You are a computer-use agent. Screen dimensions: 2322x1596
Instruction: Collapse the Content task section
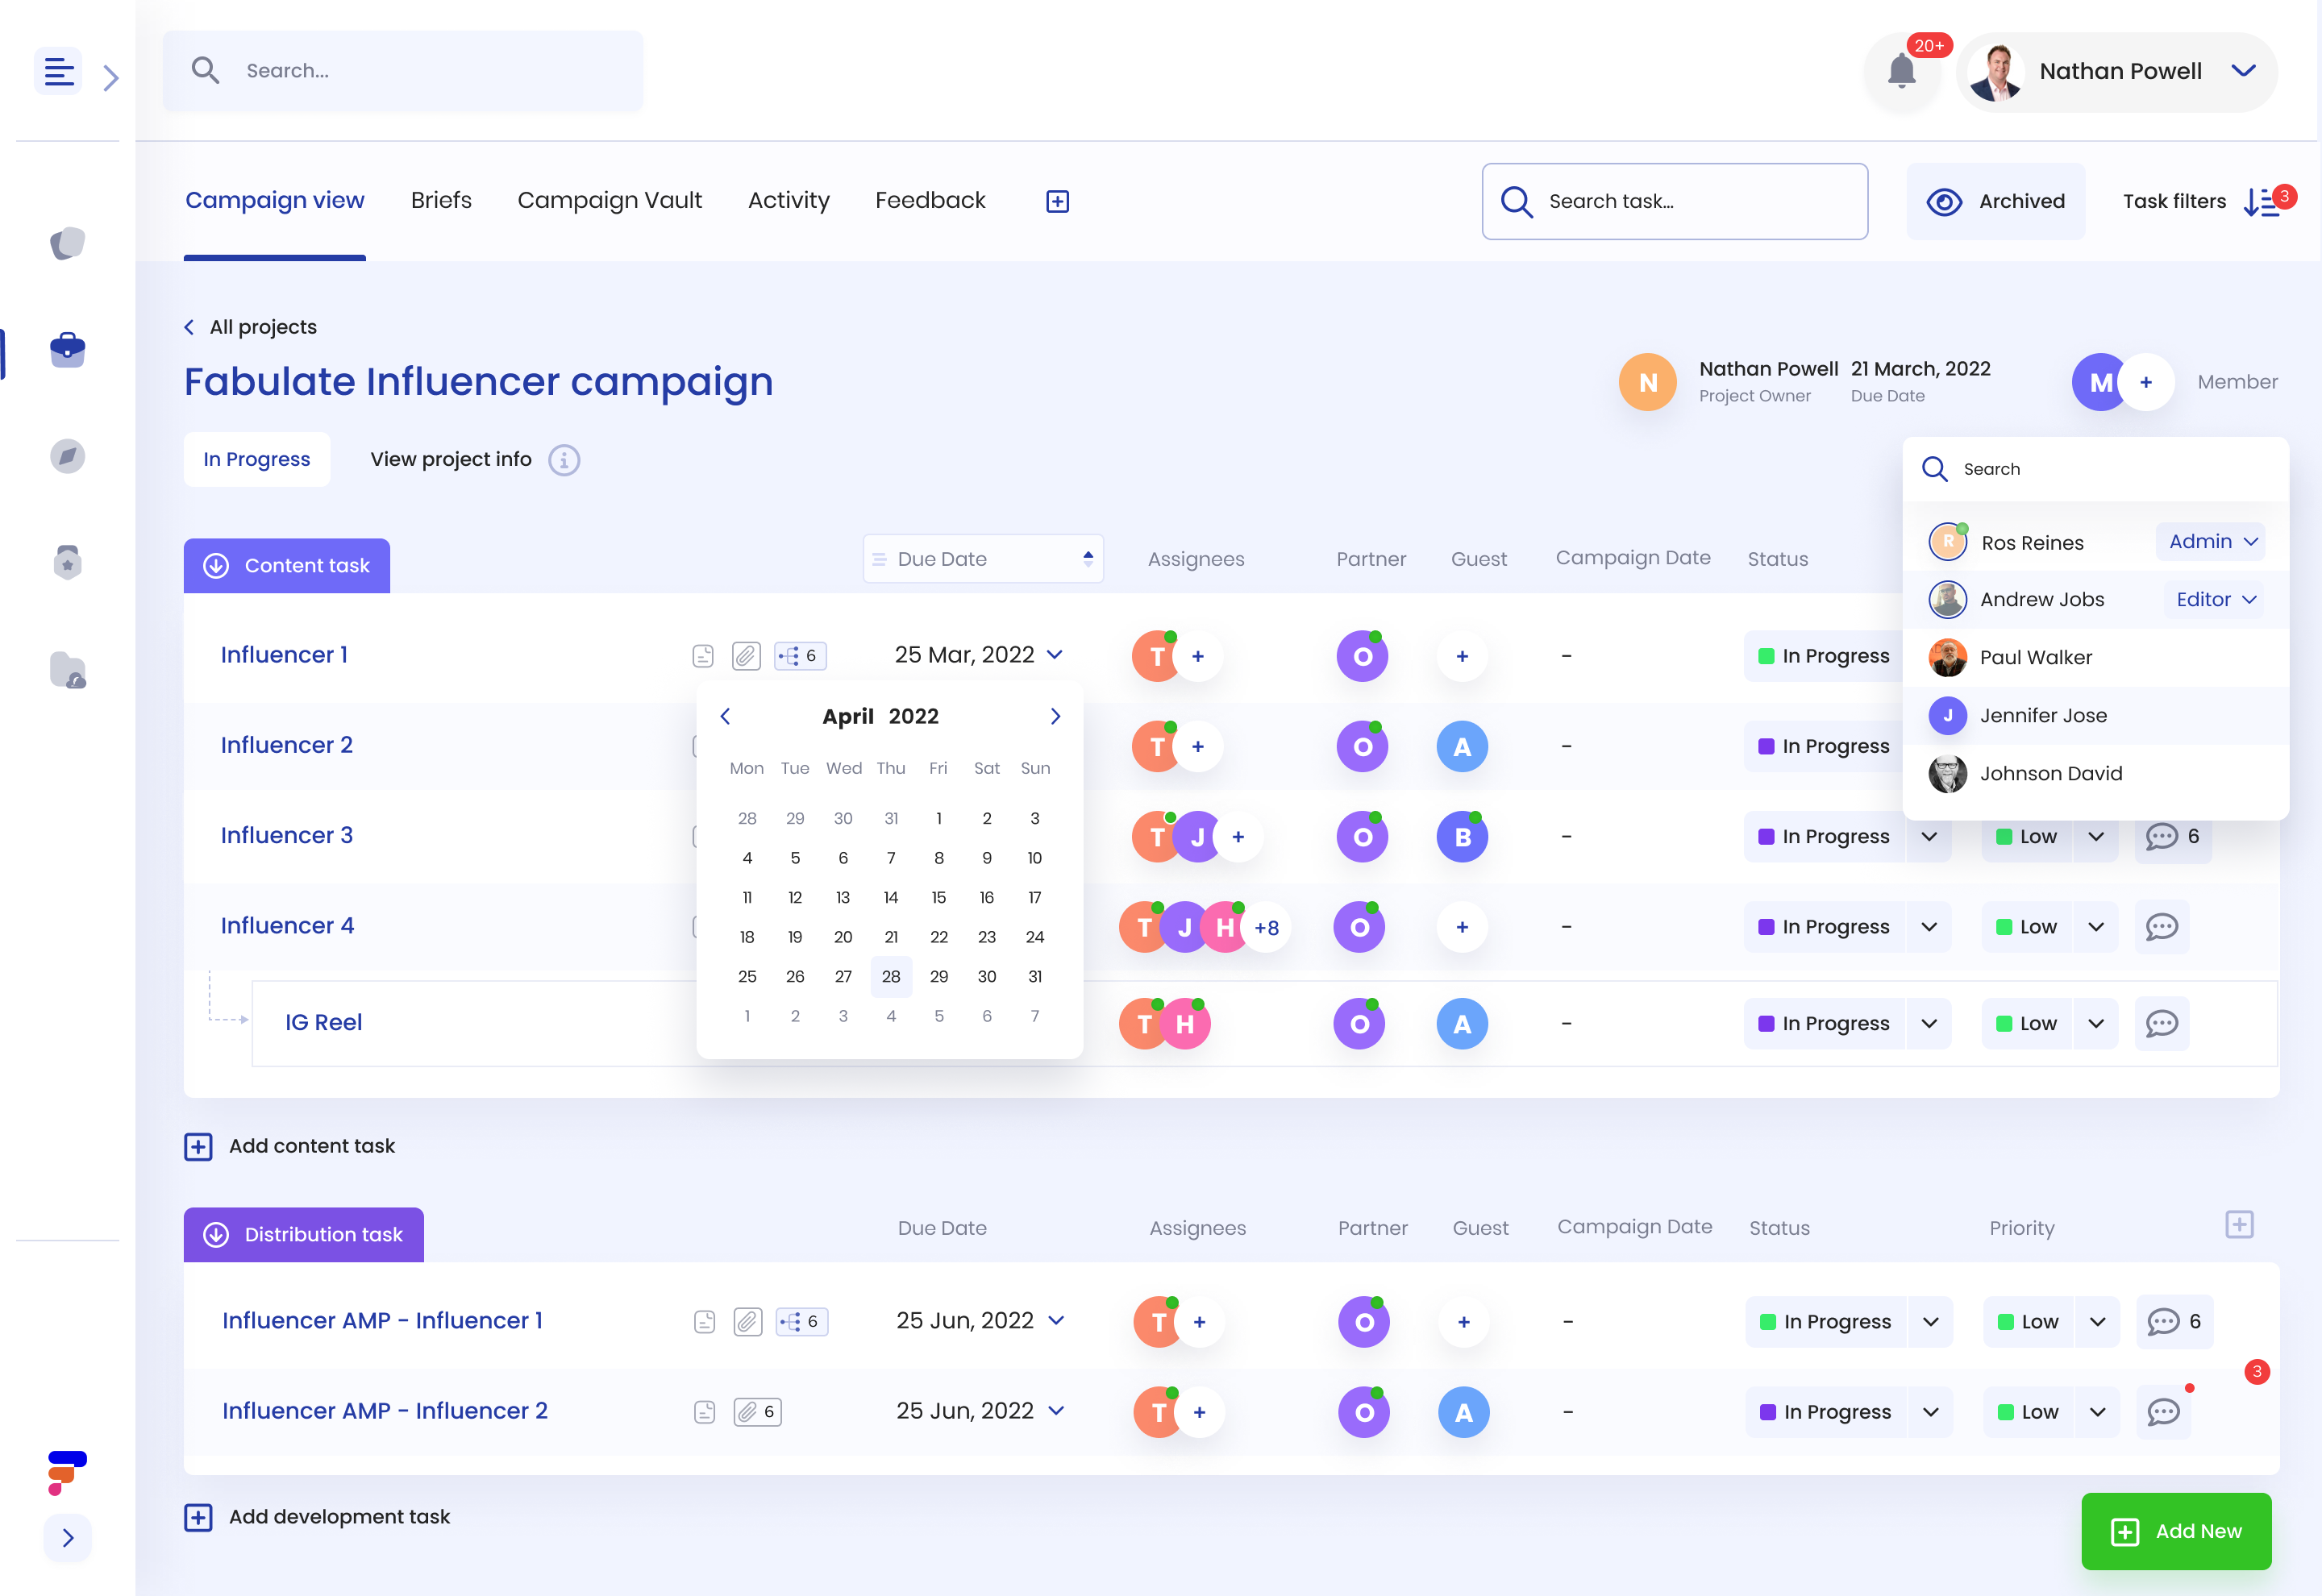(x=216, y=566)
